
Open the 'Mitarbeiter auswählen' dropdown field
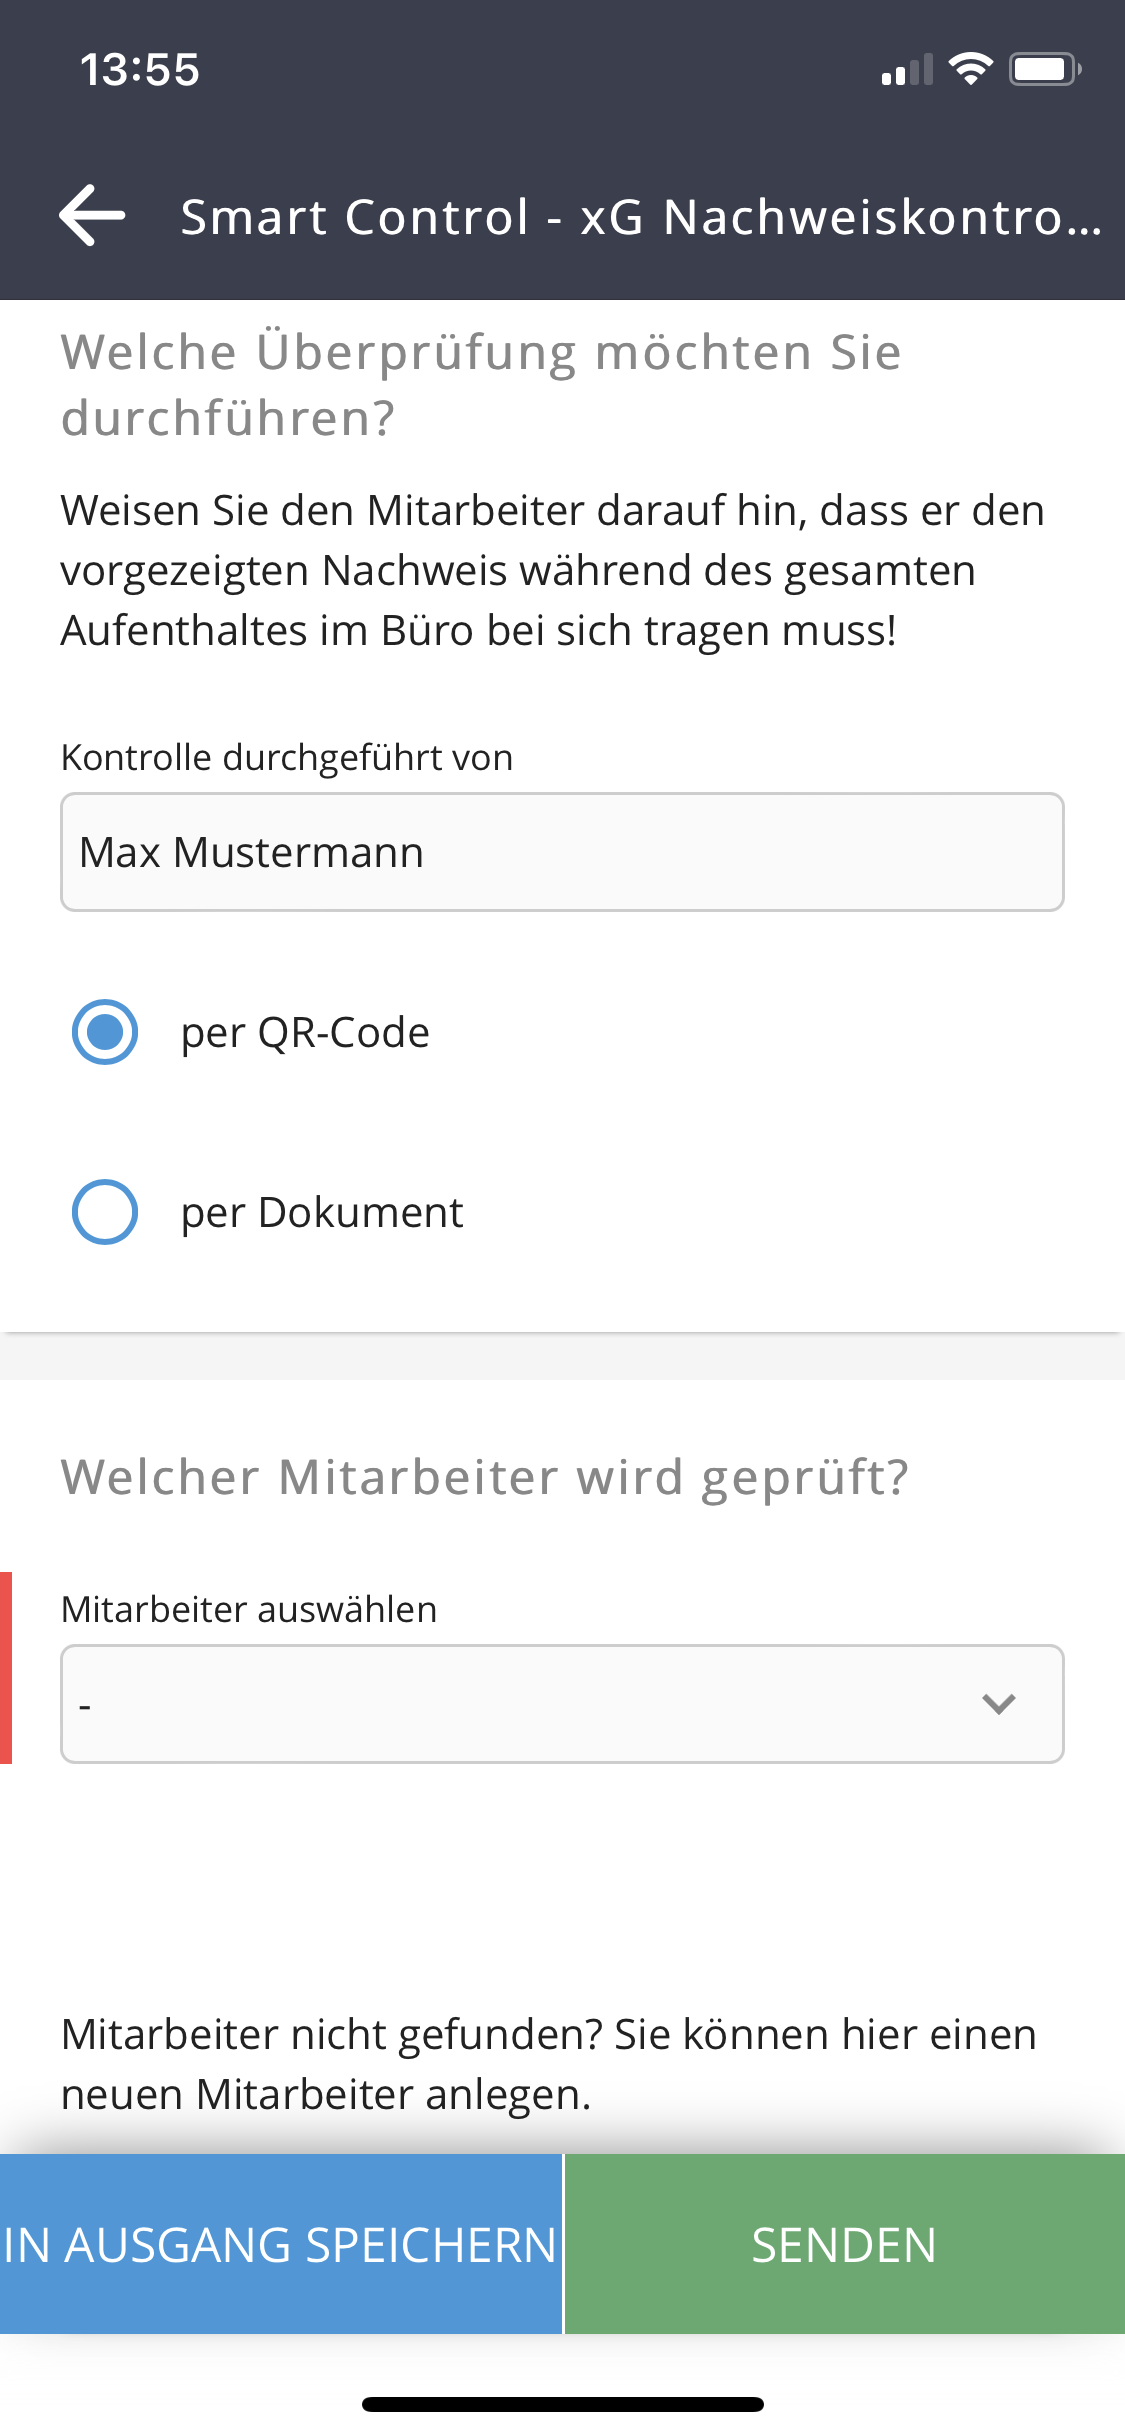point(520,1704)
